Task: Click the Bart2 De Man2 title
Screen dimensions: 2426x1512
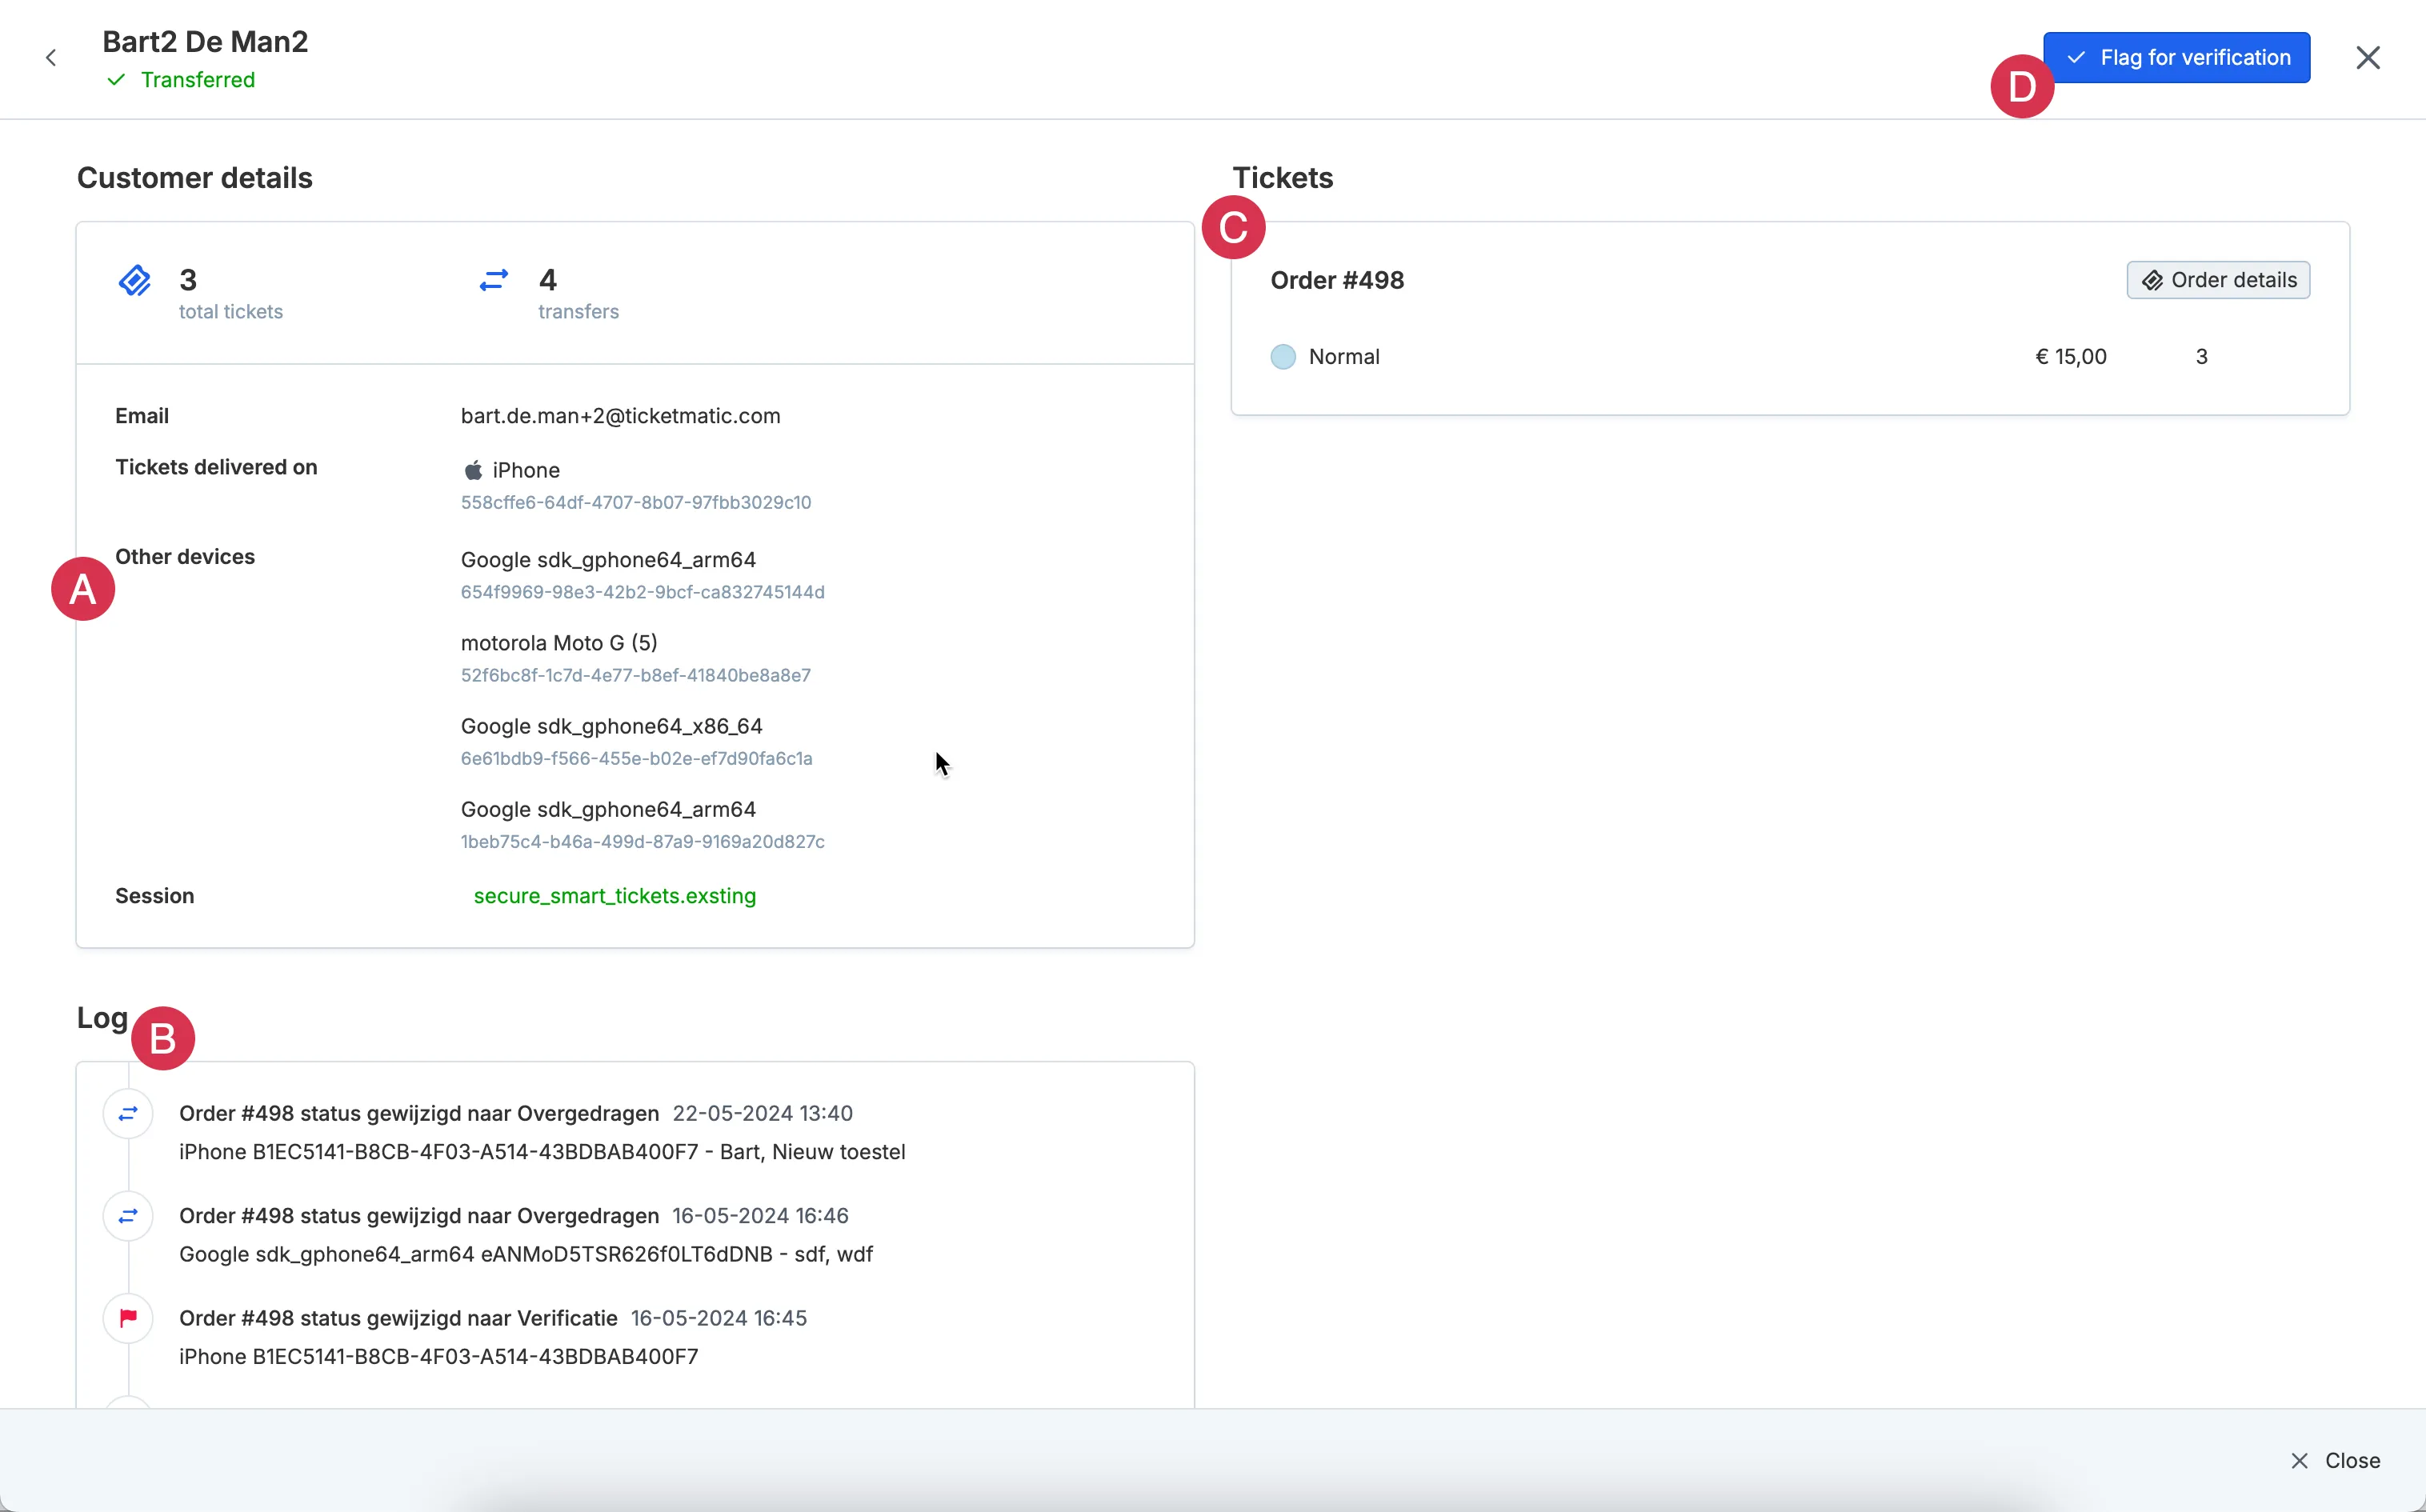Action: point(205,42)
